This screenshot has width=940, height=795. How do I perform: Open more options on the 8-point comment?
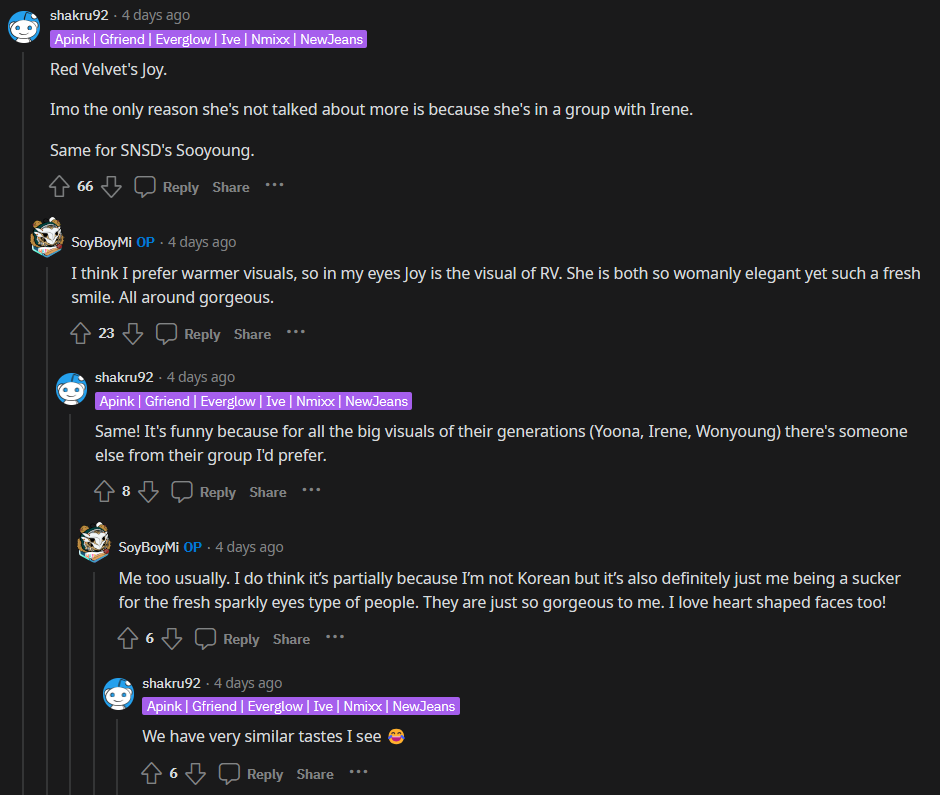[x=312, y=491]
